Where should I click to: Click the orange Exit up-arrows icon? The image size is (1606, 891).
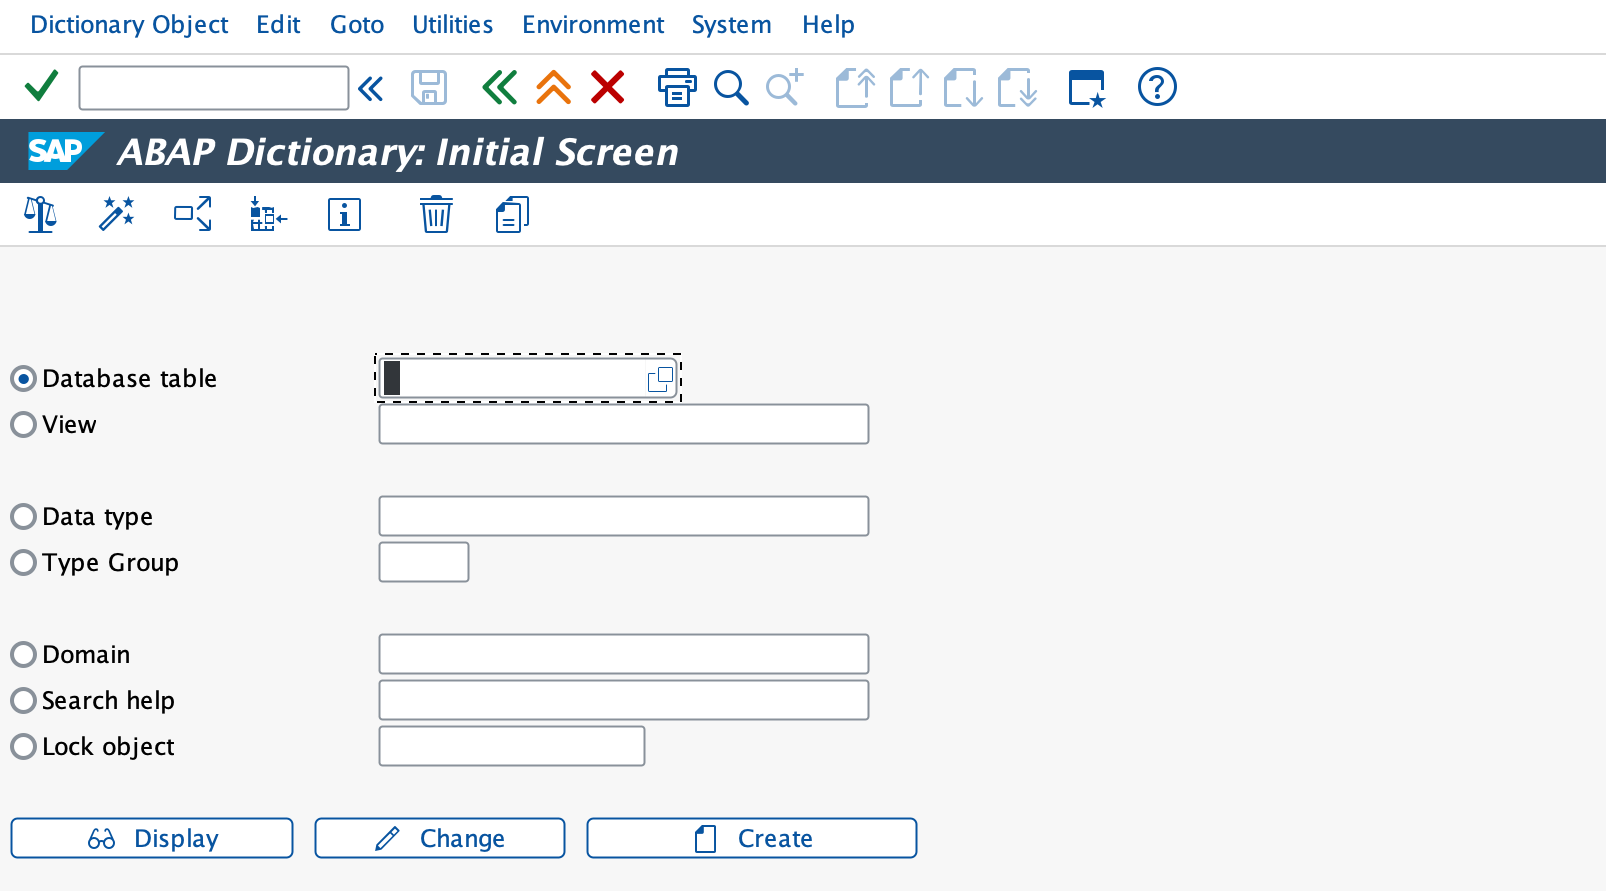(x=553, y=88)
